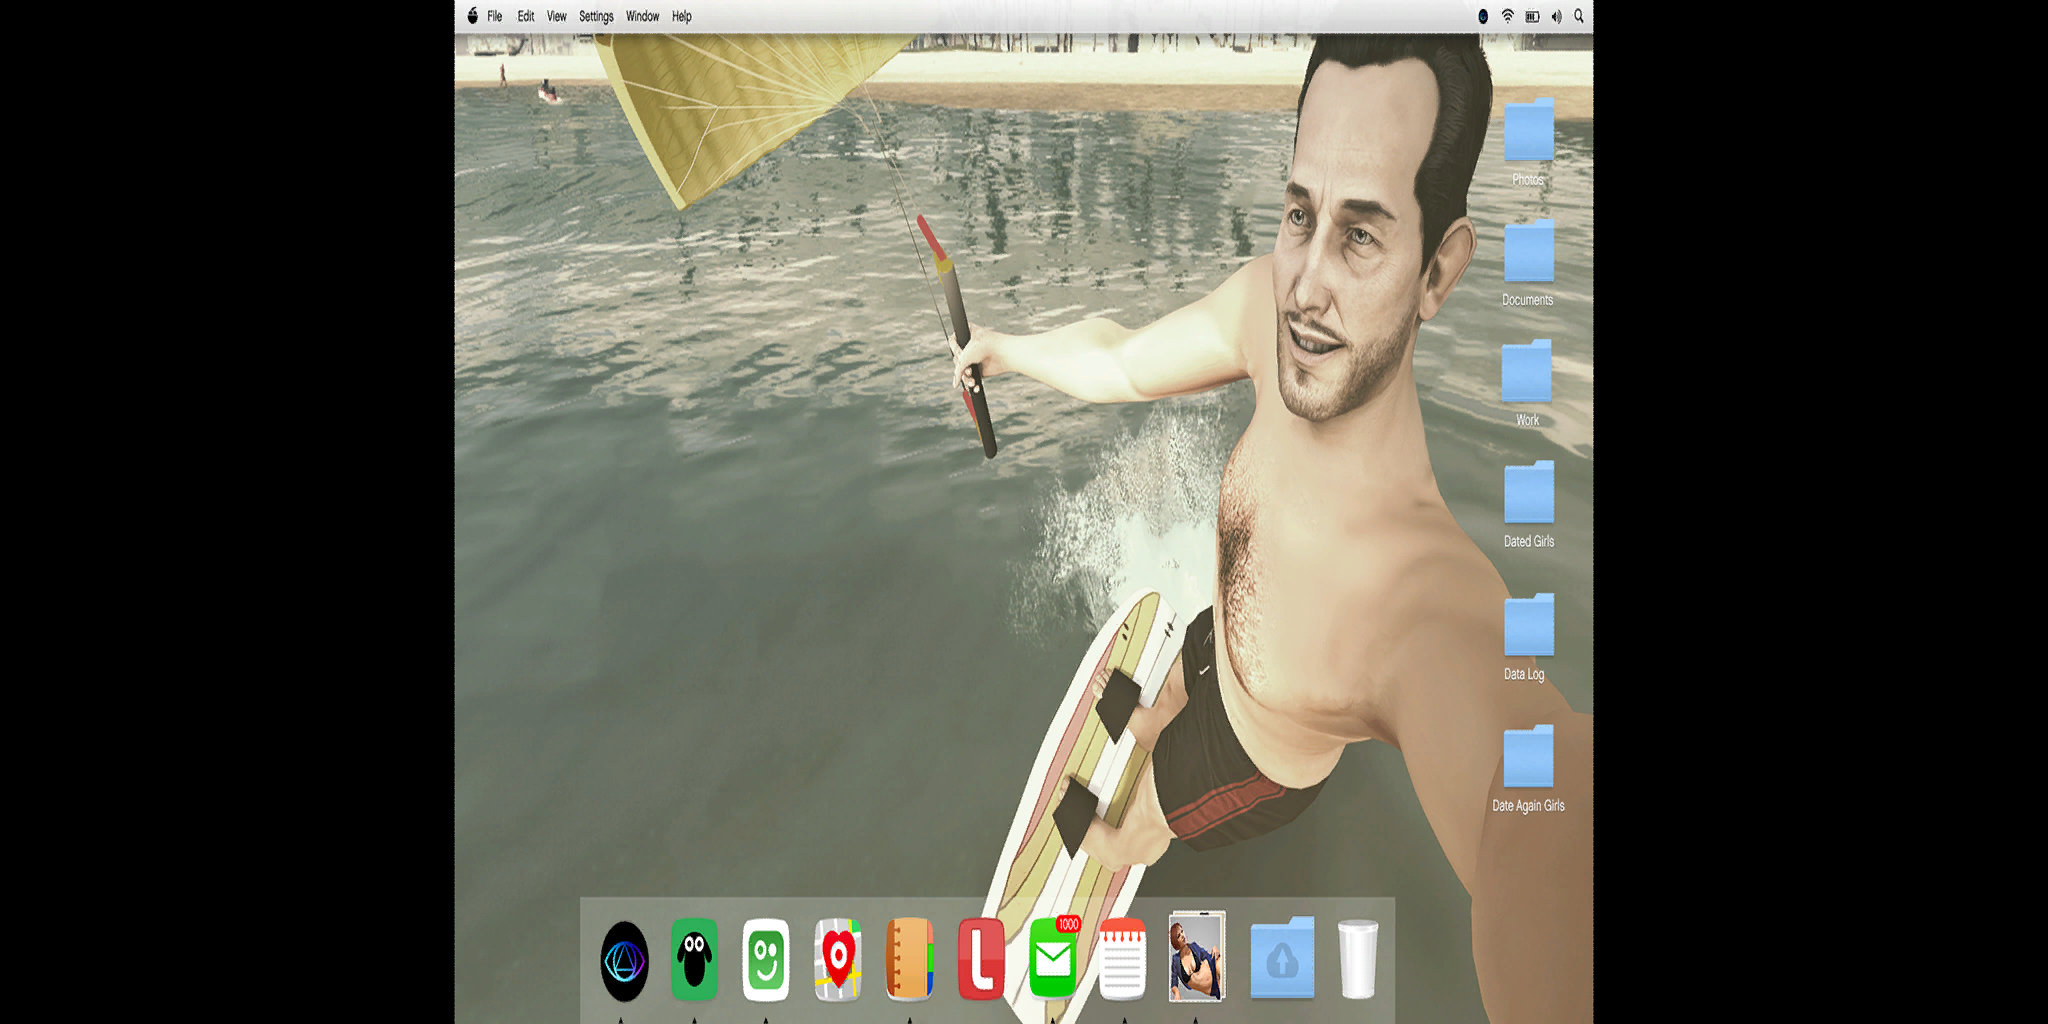Viewport: 2048px width, 1024px height.
Task: Open the Date Again Girls folder
Action: (x=1528, y=757)
